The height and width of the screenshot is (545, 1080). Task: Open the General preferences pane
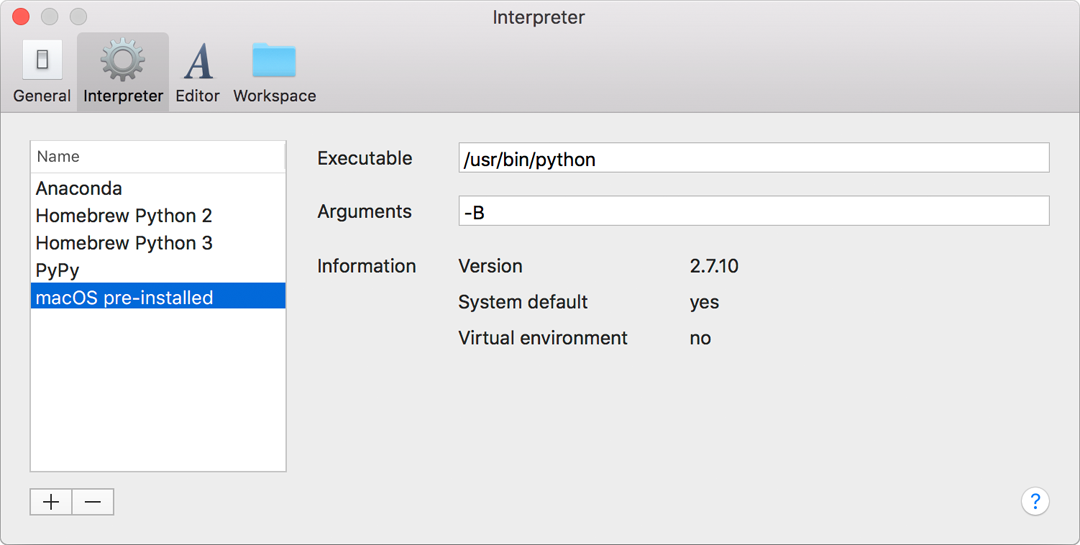click(x=41, y=72)
